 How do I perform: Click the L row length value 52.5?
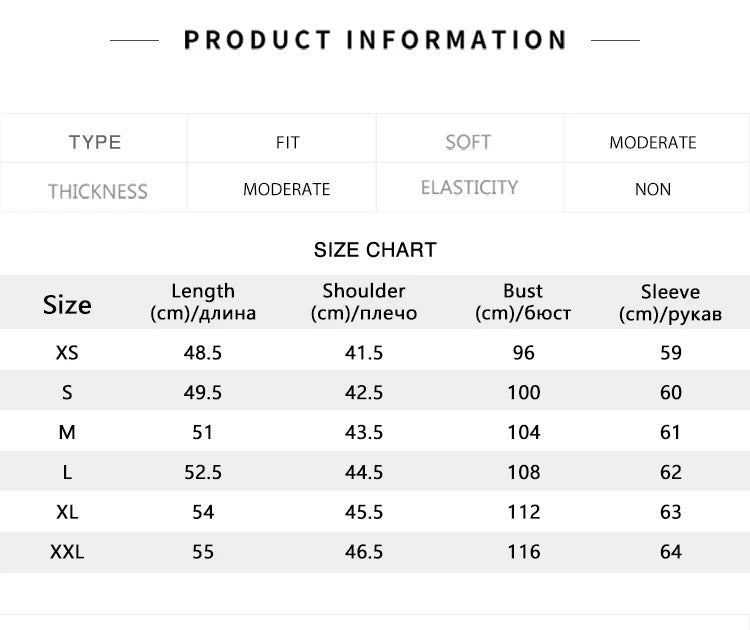tap(203, 472)
